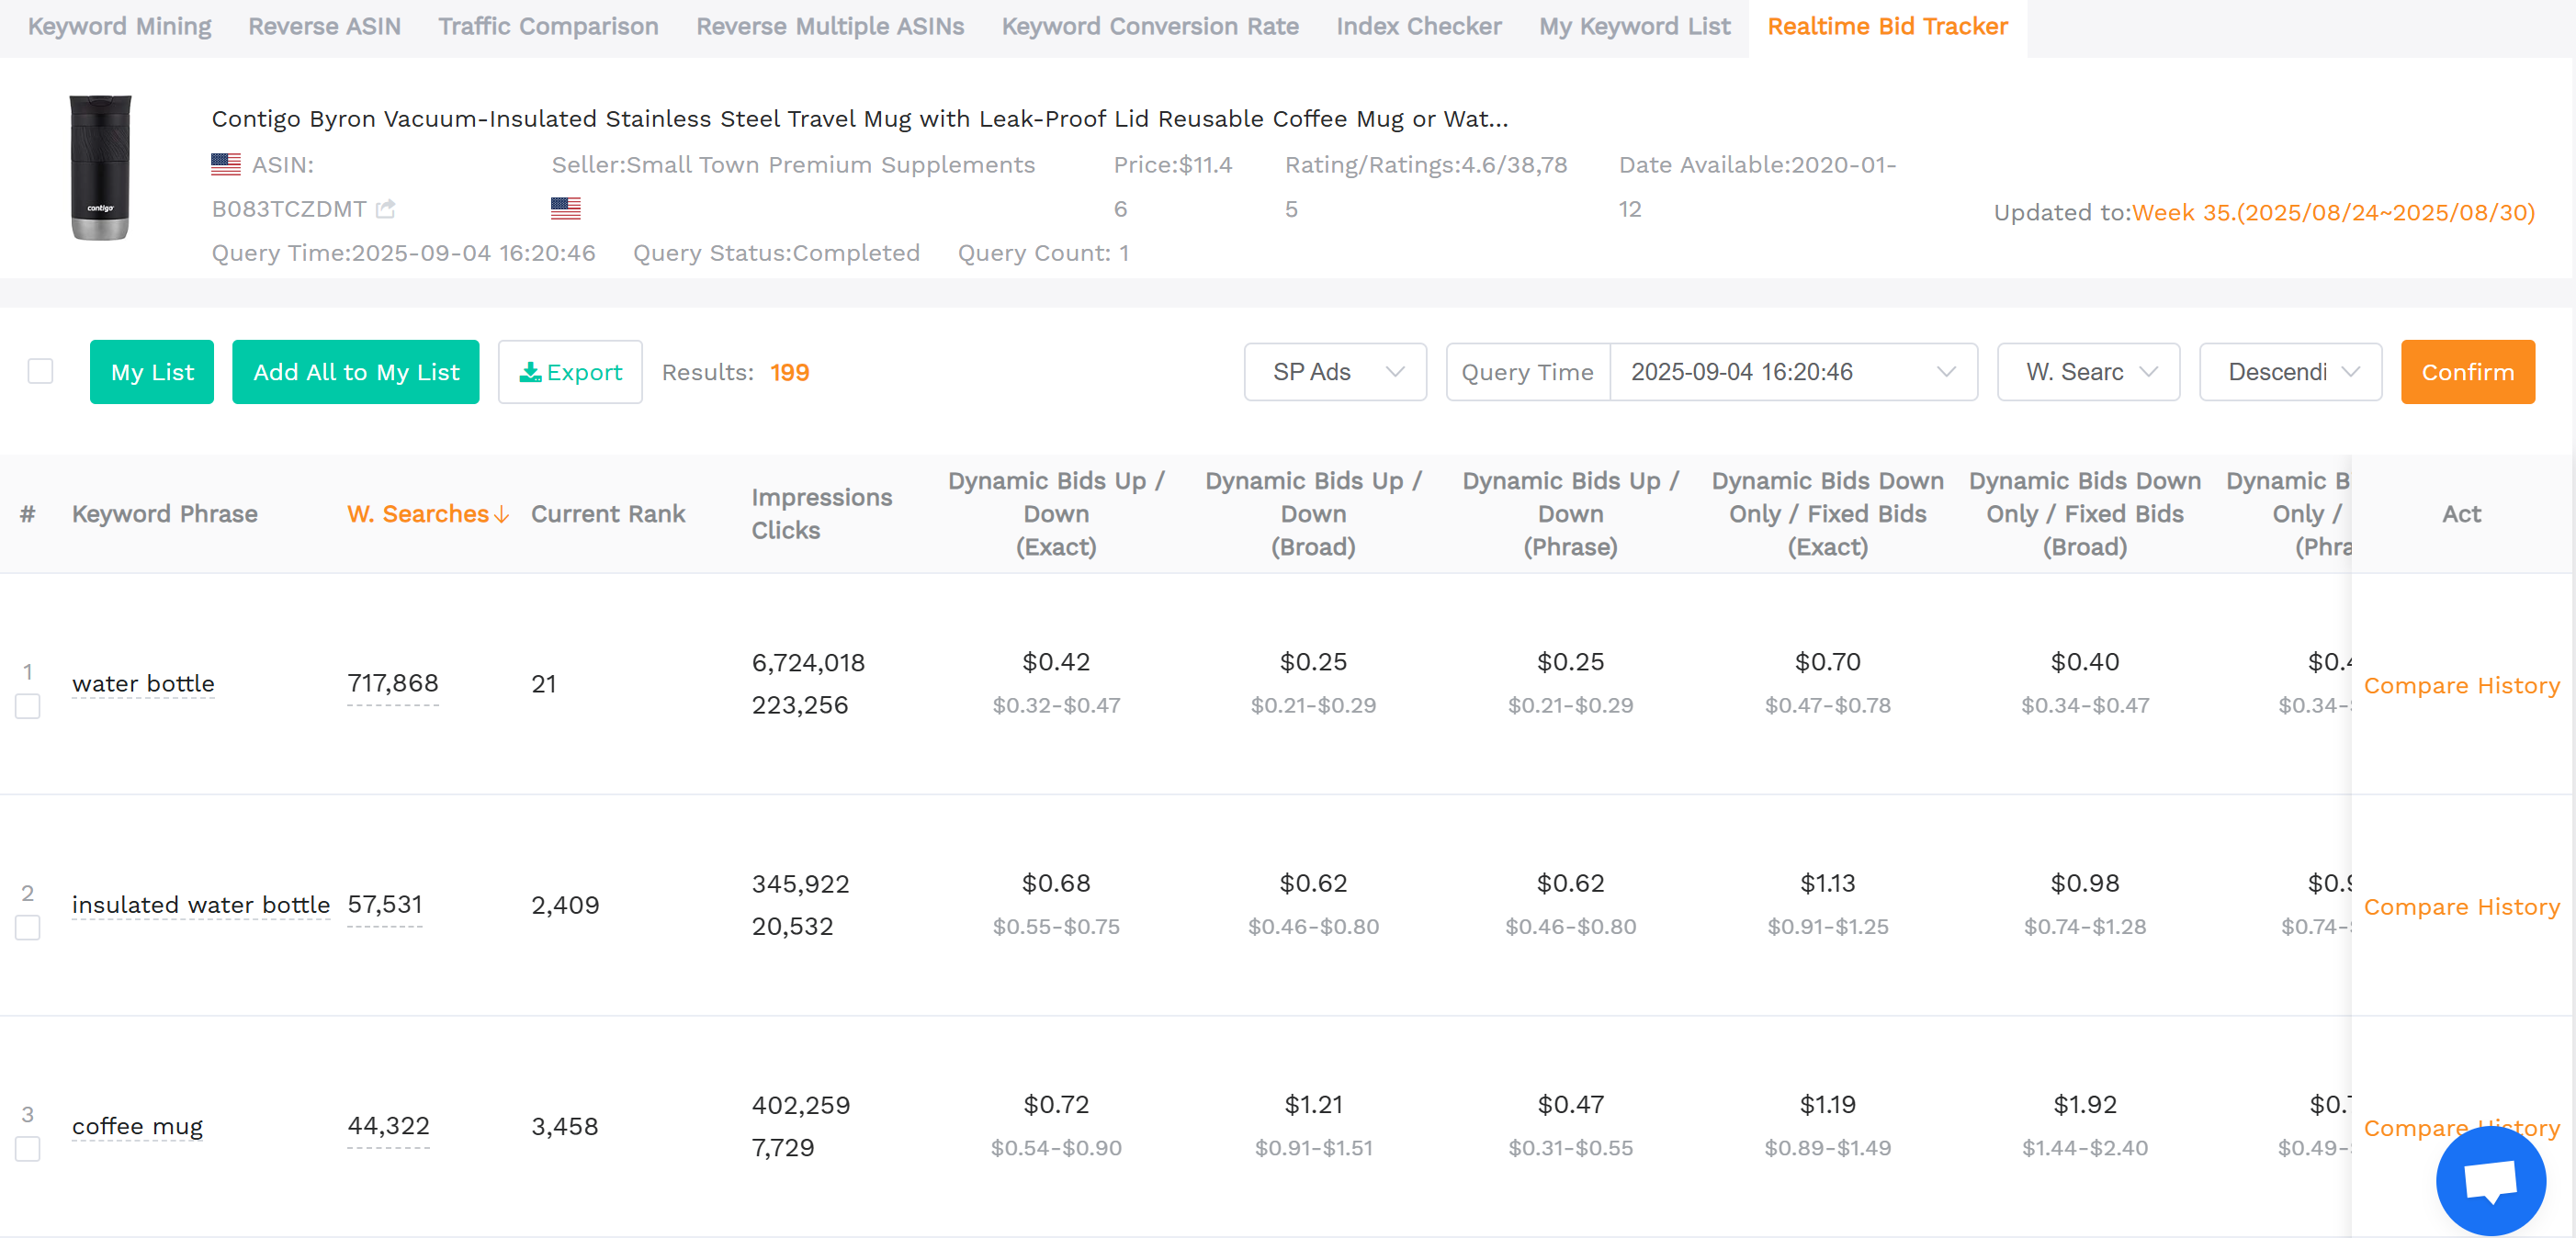The width and height of the screenshot is (2576, 1238).
Task: Click the Contigo mug product thumbnail
Action: click(100, 167)
